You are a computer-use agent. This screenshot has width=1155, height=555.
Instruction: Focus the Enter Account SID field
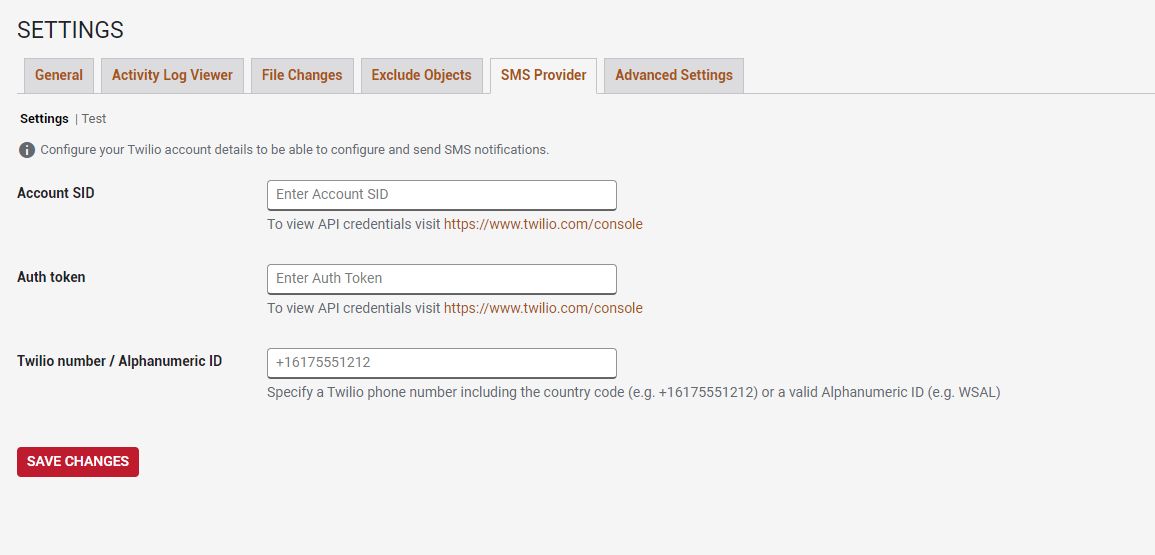click(441, 194)
